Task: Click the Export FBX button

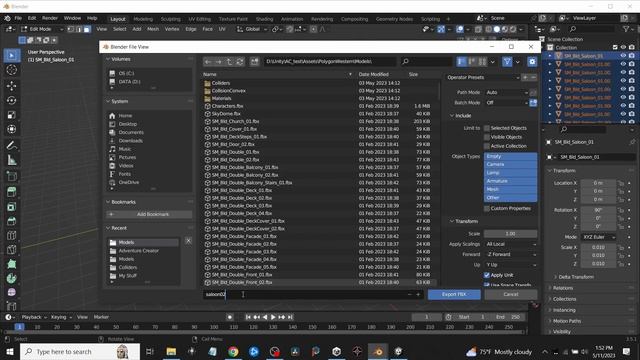Action: click(454, 294)
